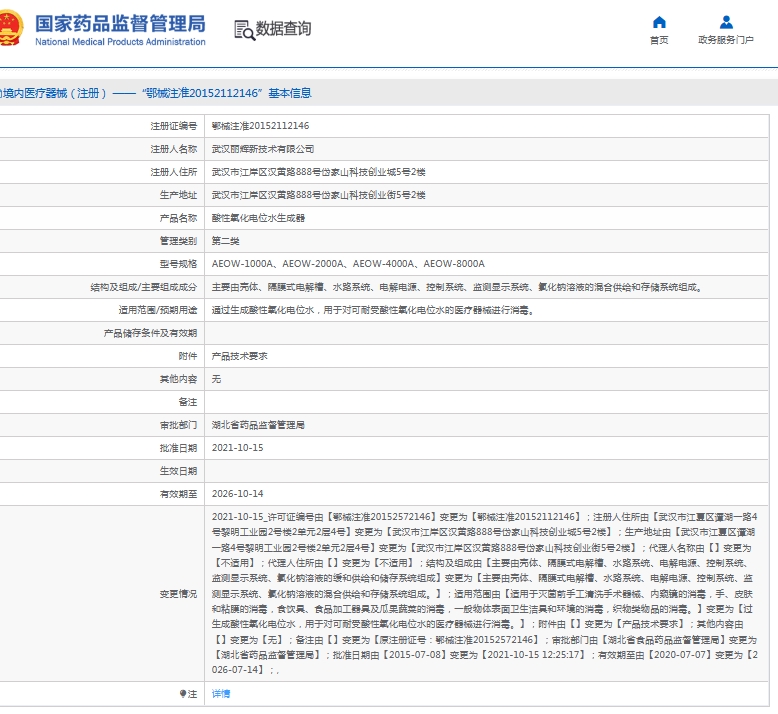Viewport: 778px width, 714px height.
Task: Click the 变更情况 label
Action: point(178,593)
